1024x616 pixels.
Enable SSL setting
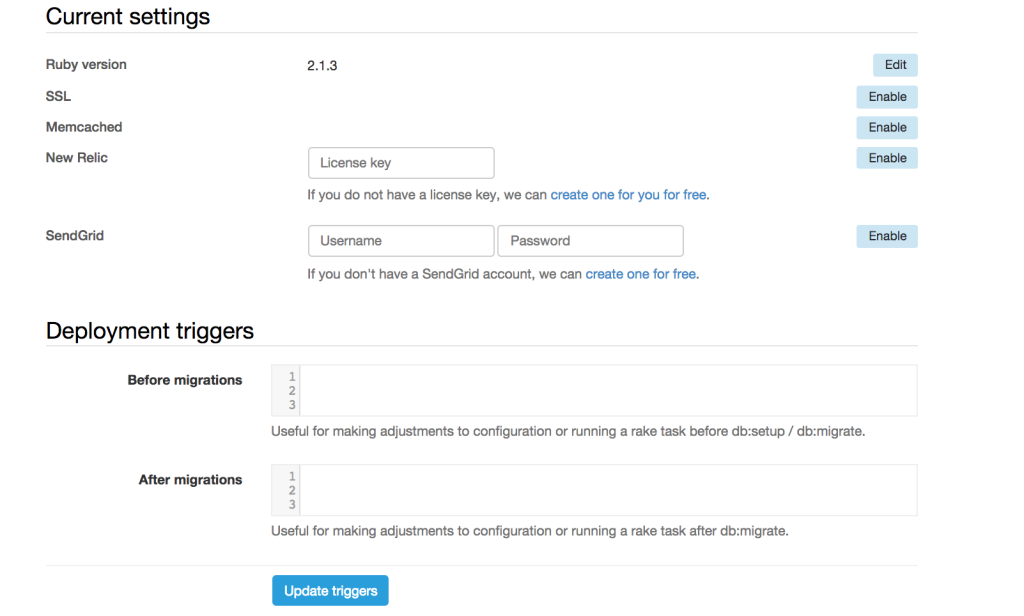887,97
